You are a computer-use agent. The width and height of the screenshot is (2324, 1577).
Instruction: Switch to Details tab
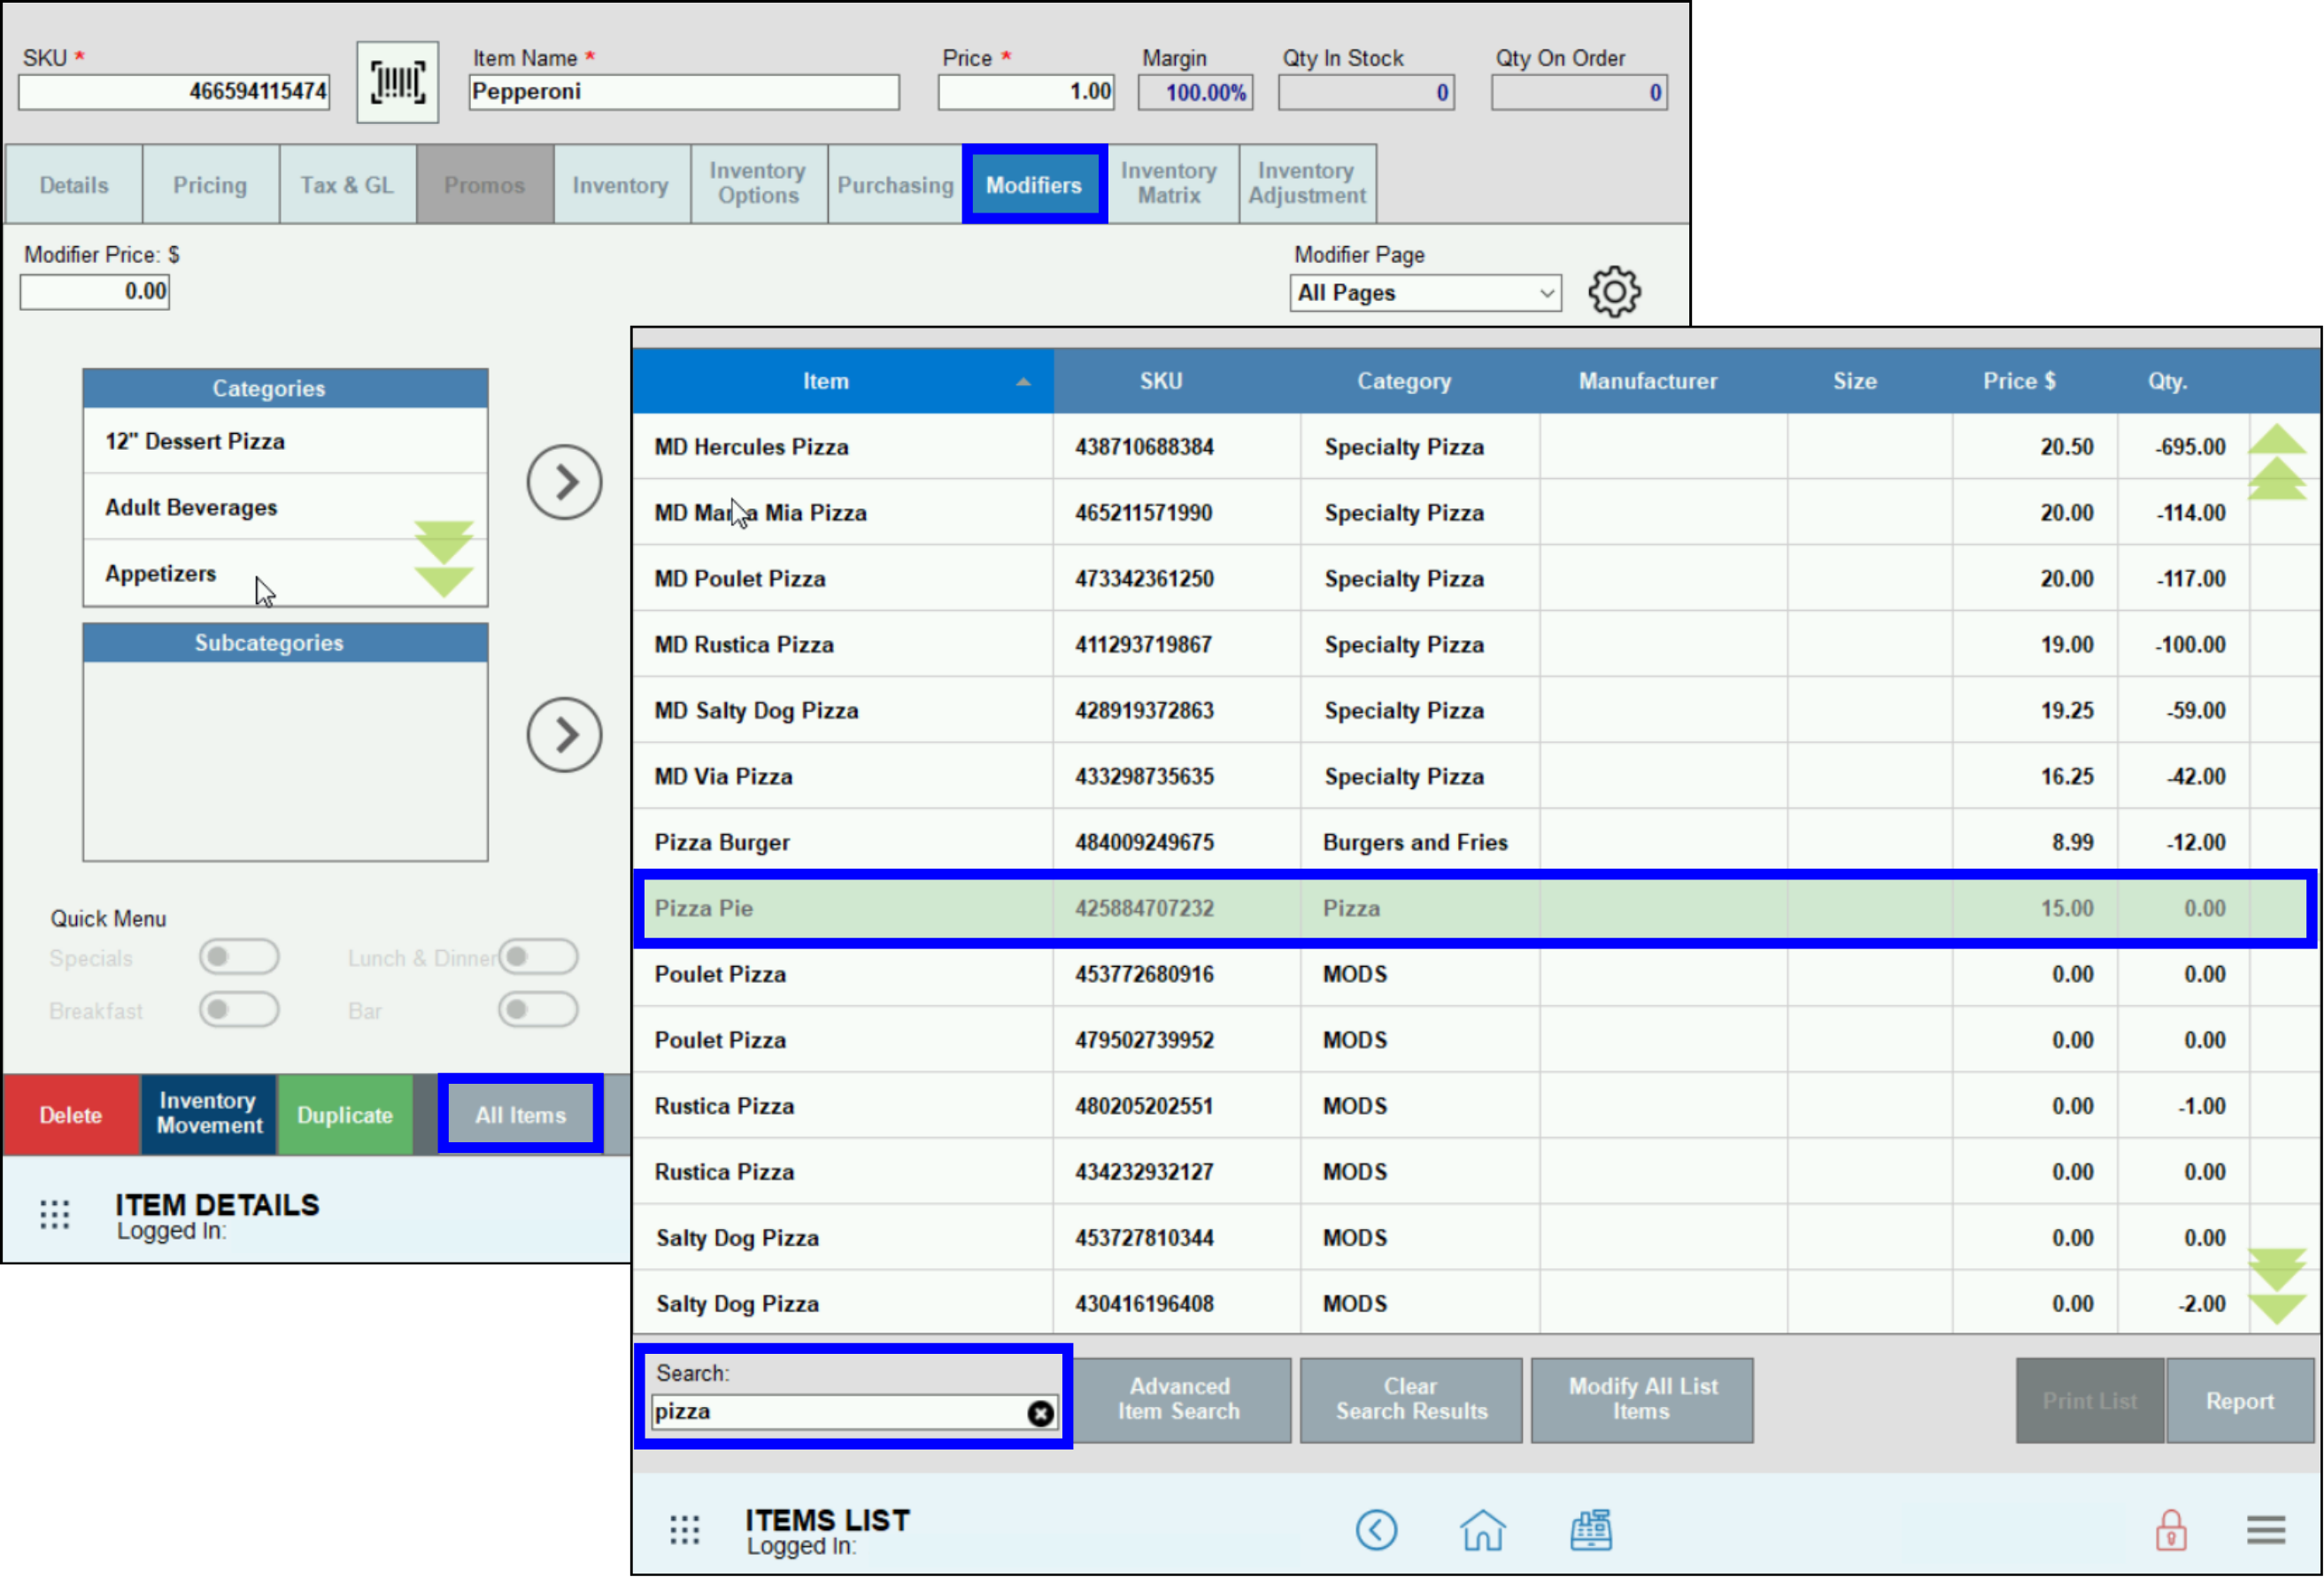pos(74,184)
